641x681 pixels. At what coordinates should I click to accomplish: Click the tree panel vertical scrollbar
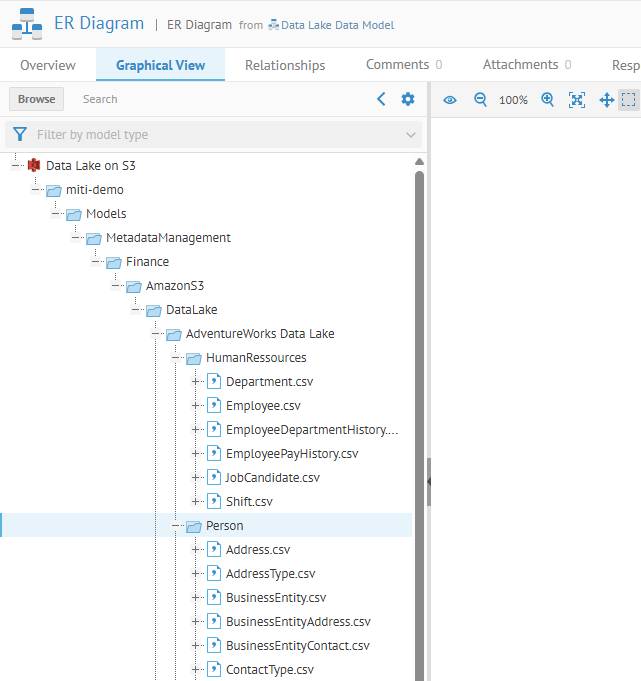click(419, 400)
